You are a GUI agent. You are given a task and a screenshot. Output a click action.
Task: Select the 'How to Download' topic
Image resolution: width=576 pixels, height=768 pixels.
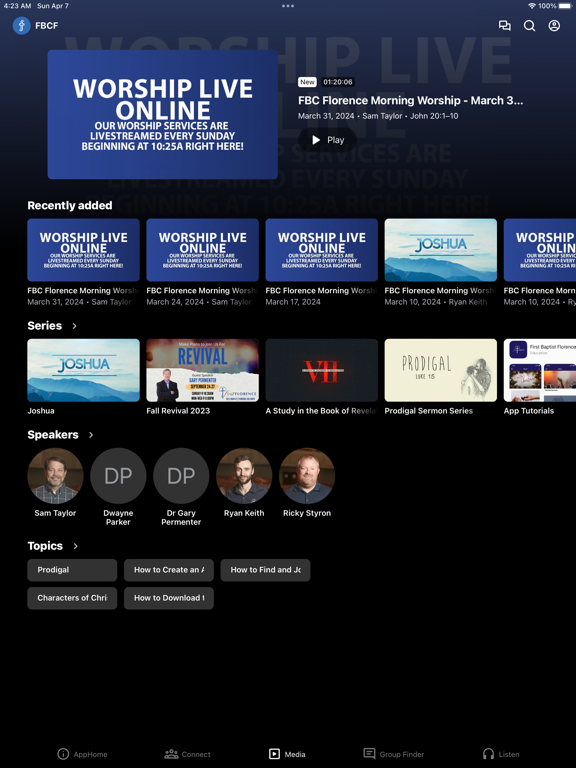tap(168, 598)
